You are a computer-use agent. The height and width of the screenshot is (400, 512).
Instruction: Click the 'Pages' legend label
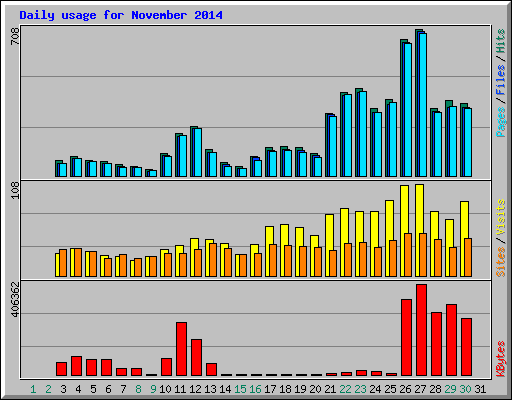501,122
